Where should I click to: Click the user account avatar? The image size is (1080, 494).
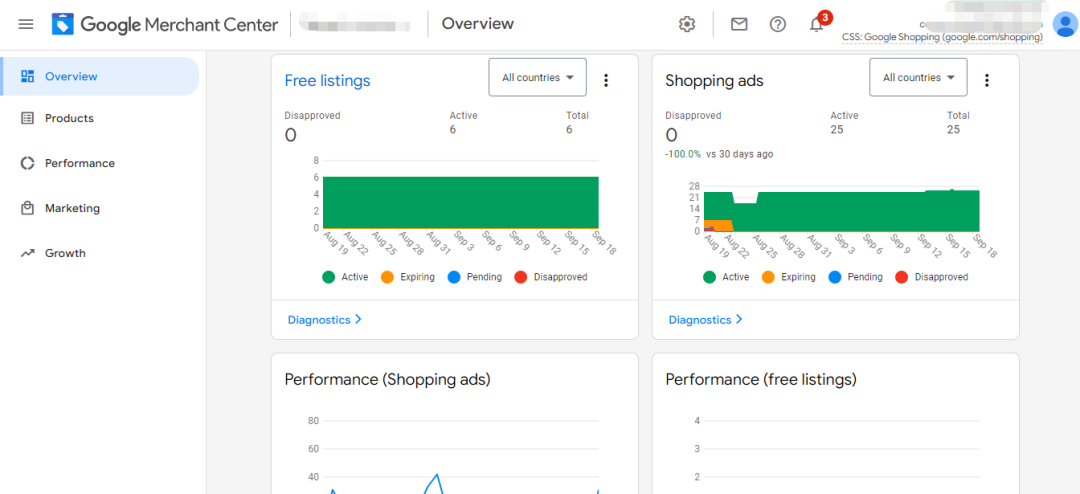(x=1064, y=24)
